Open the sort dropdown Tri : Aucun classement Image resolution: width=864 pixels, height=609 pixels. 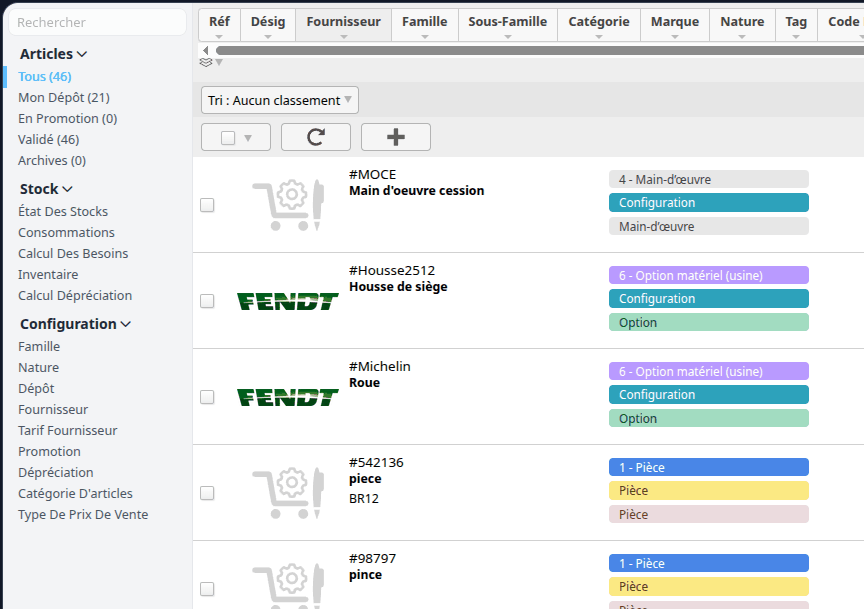tap(280, 100)
